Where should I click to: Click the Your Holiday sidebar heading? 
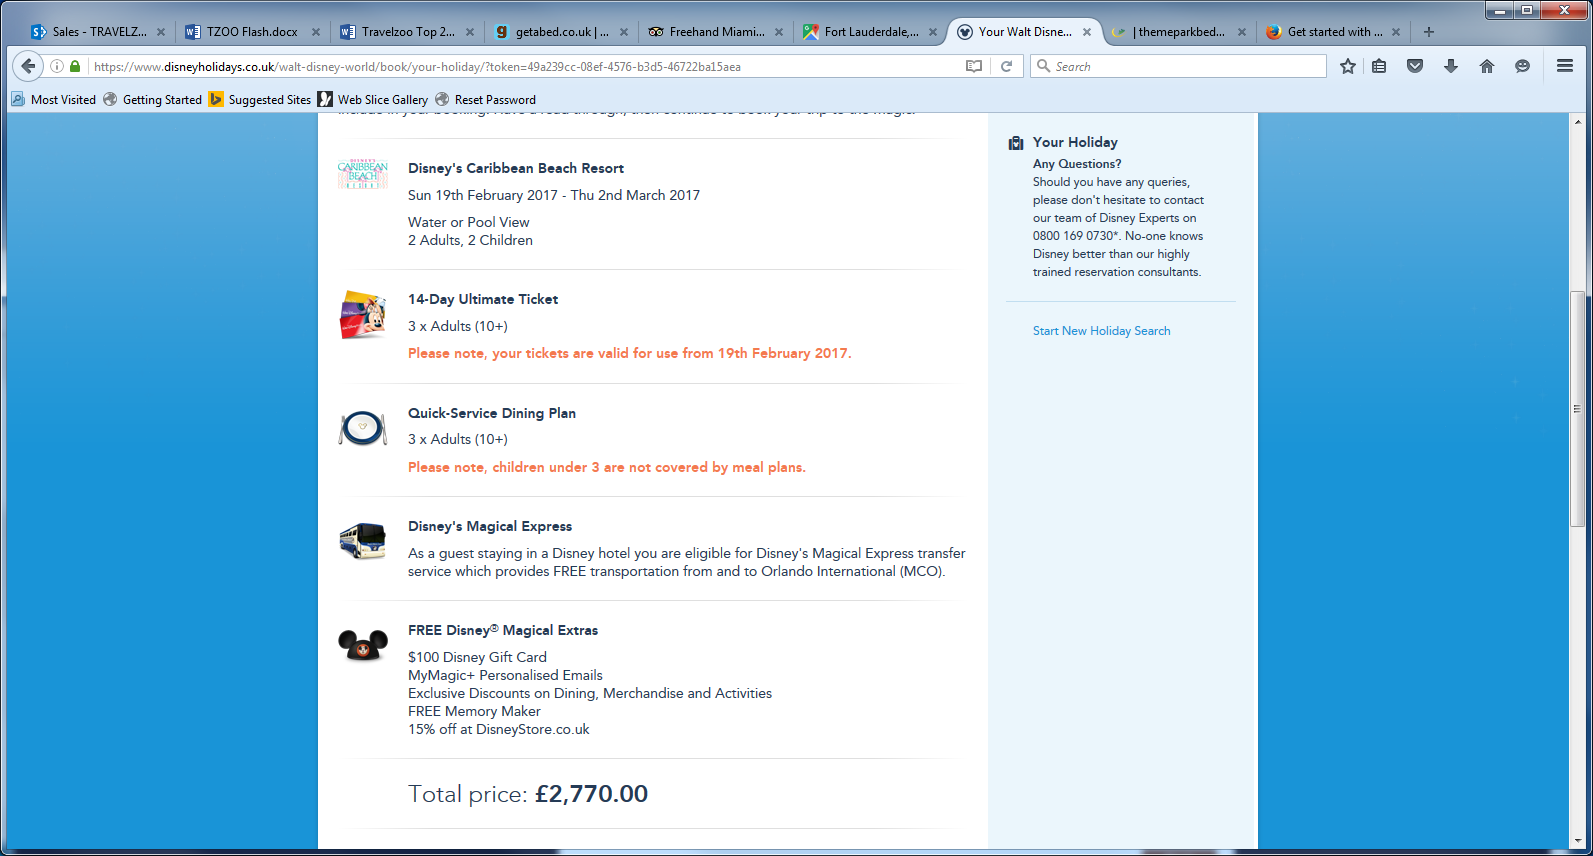pyautogui.click(x=1075, y=142)
